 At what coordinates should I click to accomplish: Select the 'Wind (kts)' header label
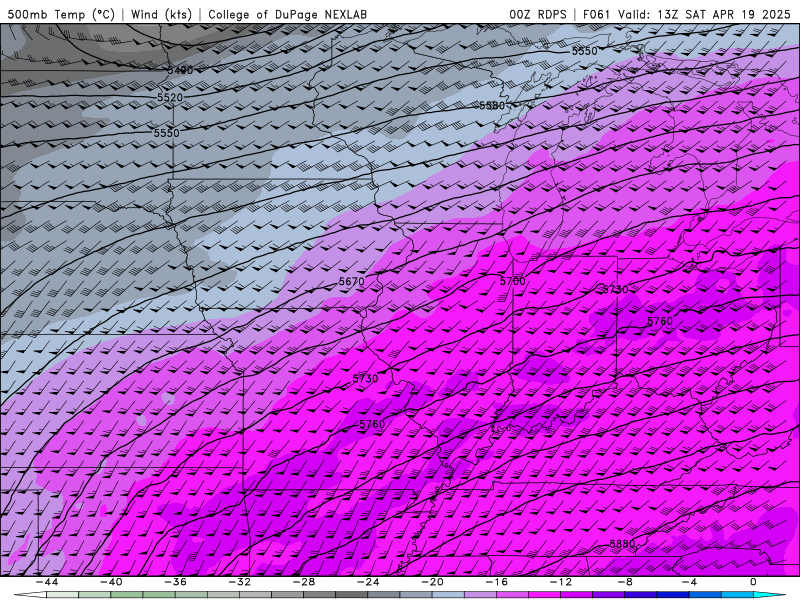click(161, 14)
